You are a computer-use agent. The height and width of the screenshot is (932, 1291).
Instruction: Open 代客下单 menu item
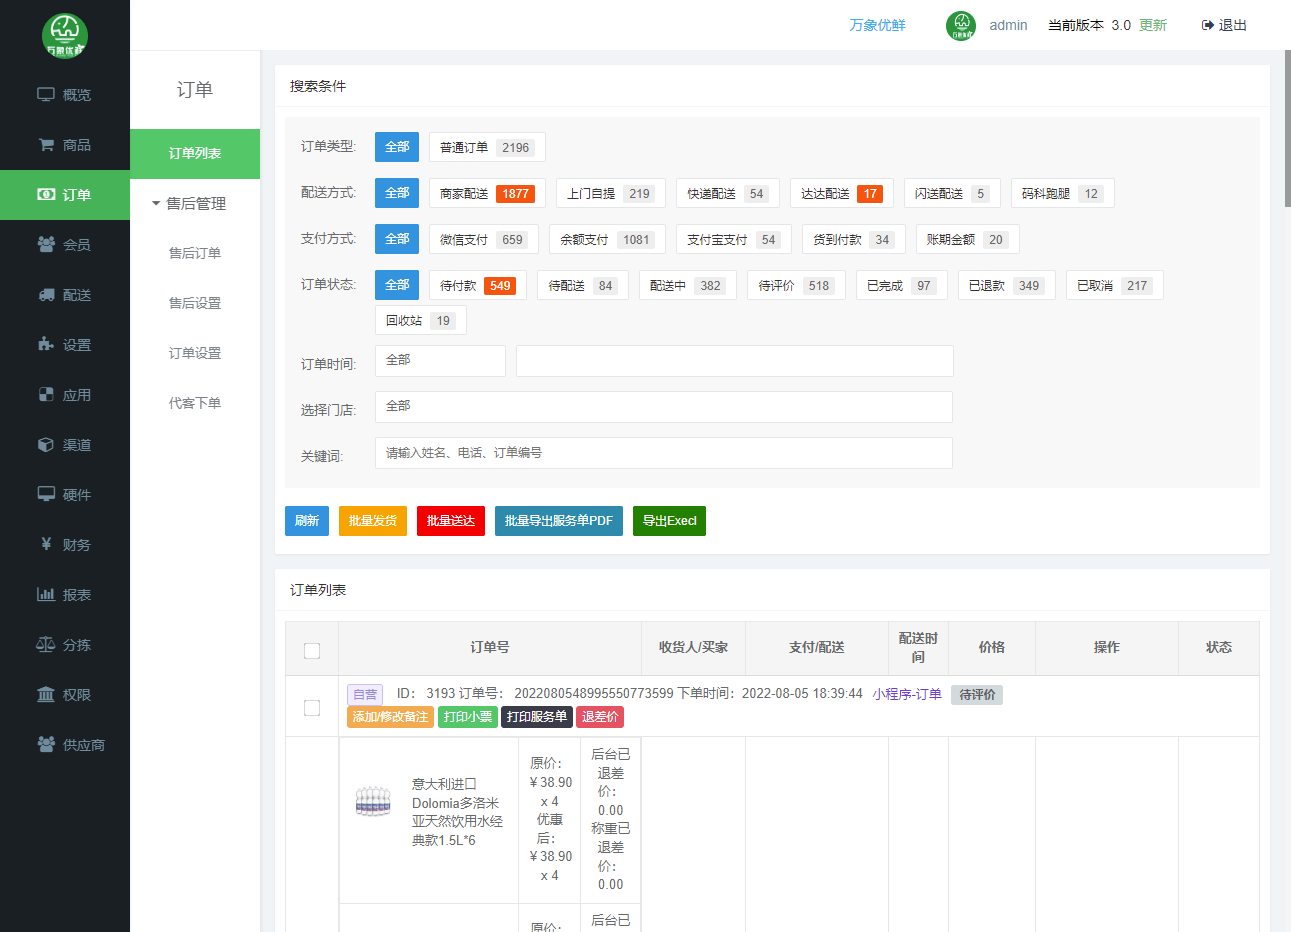(195, 404)
